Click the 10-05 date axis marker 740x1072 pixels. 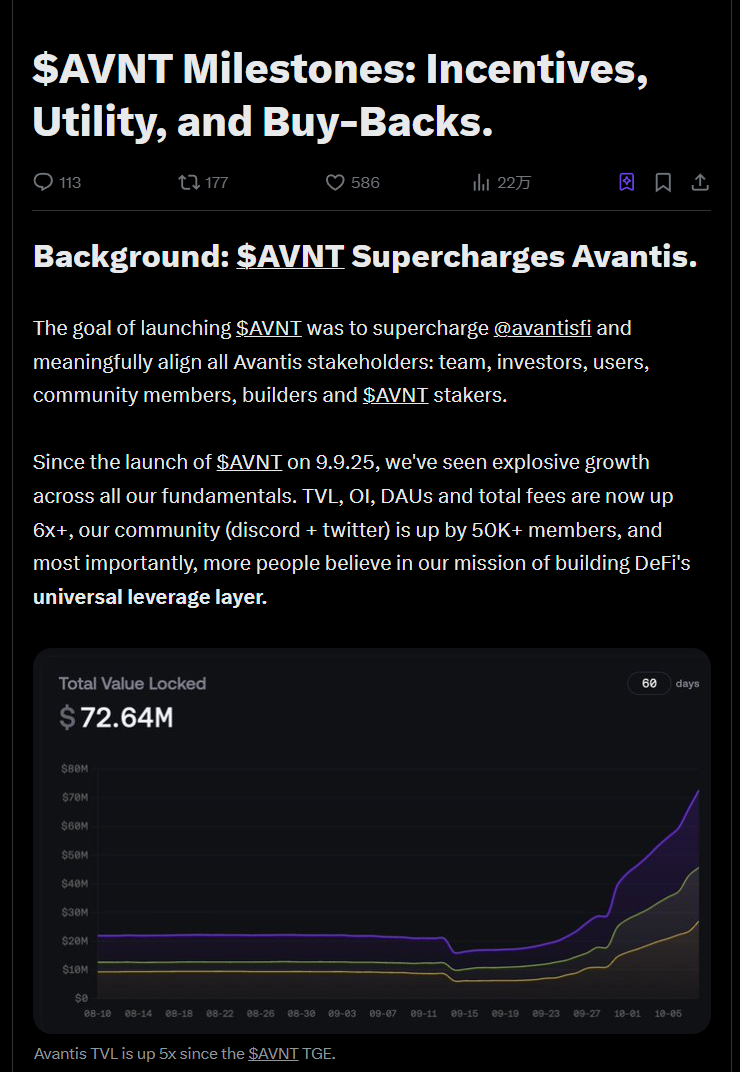(x=669, y=1013)
